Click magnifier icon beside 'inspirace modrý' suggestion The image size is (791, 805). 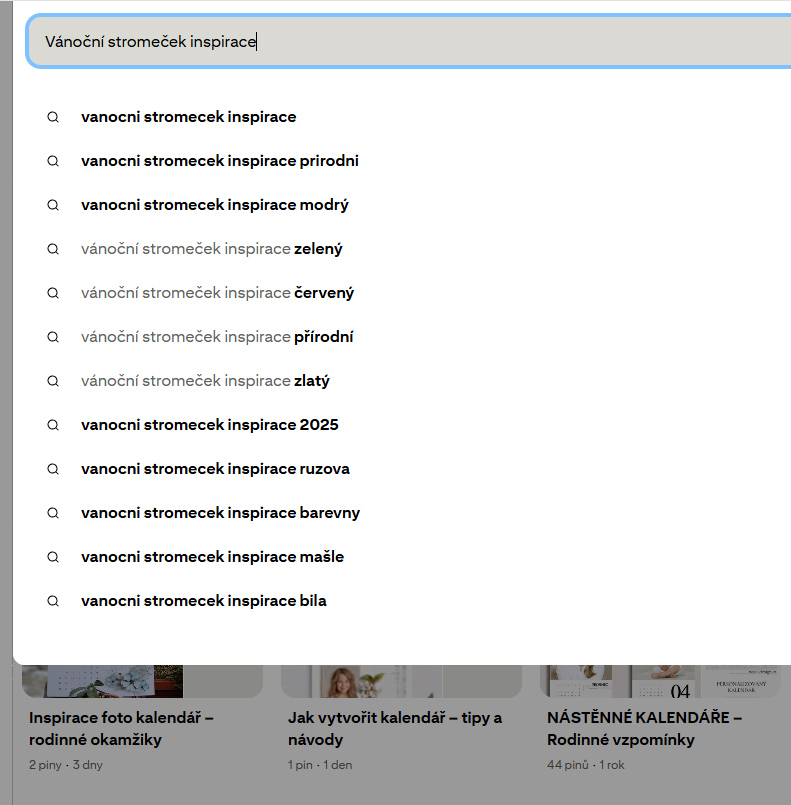point(54,205)
